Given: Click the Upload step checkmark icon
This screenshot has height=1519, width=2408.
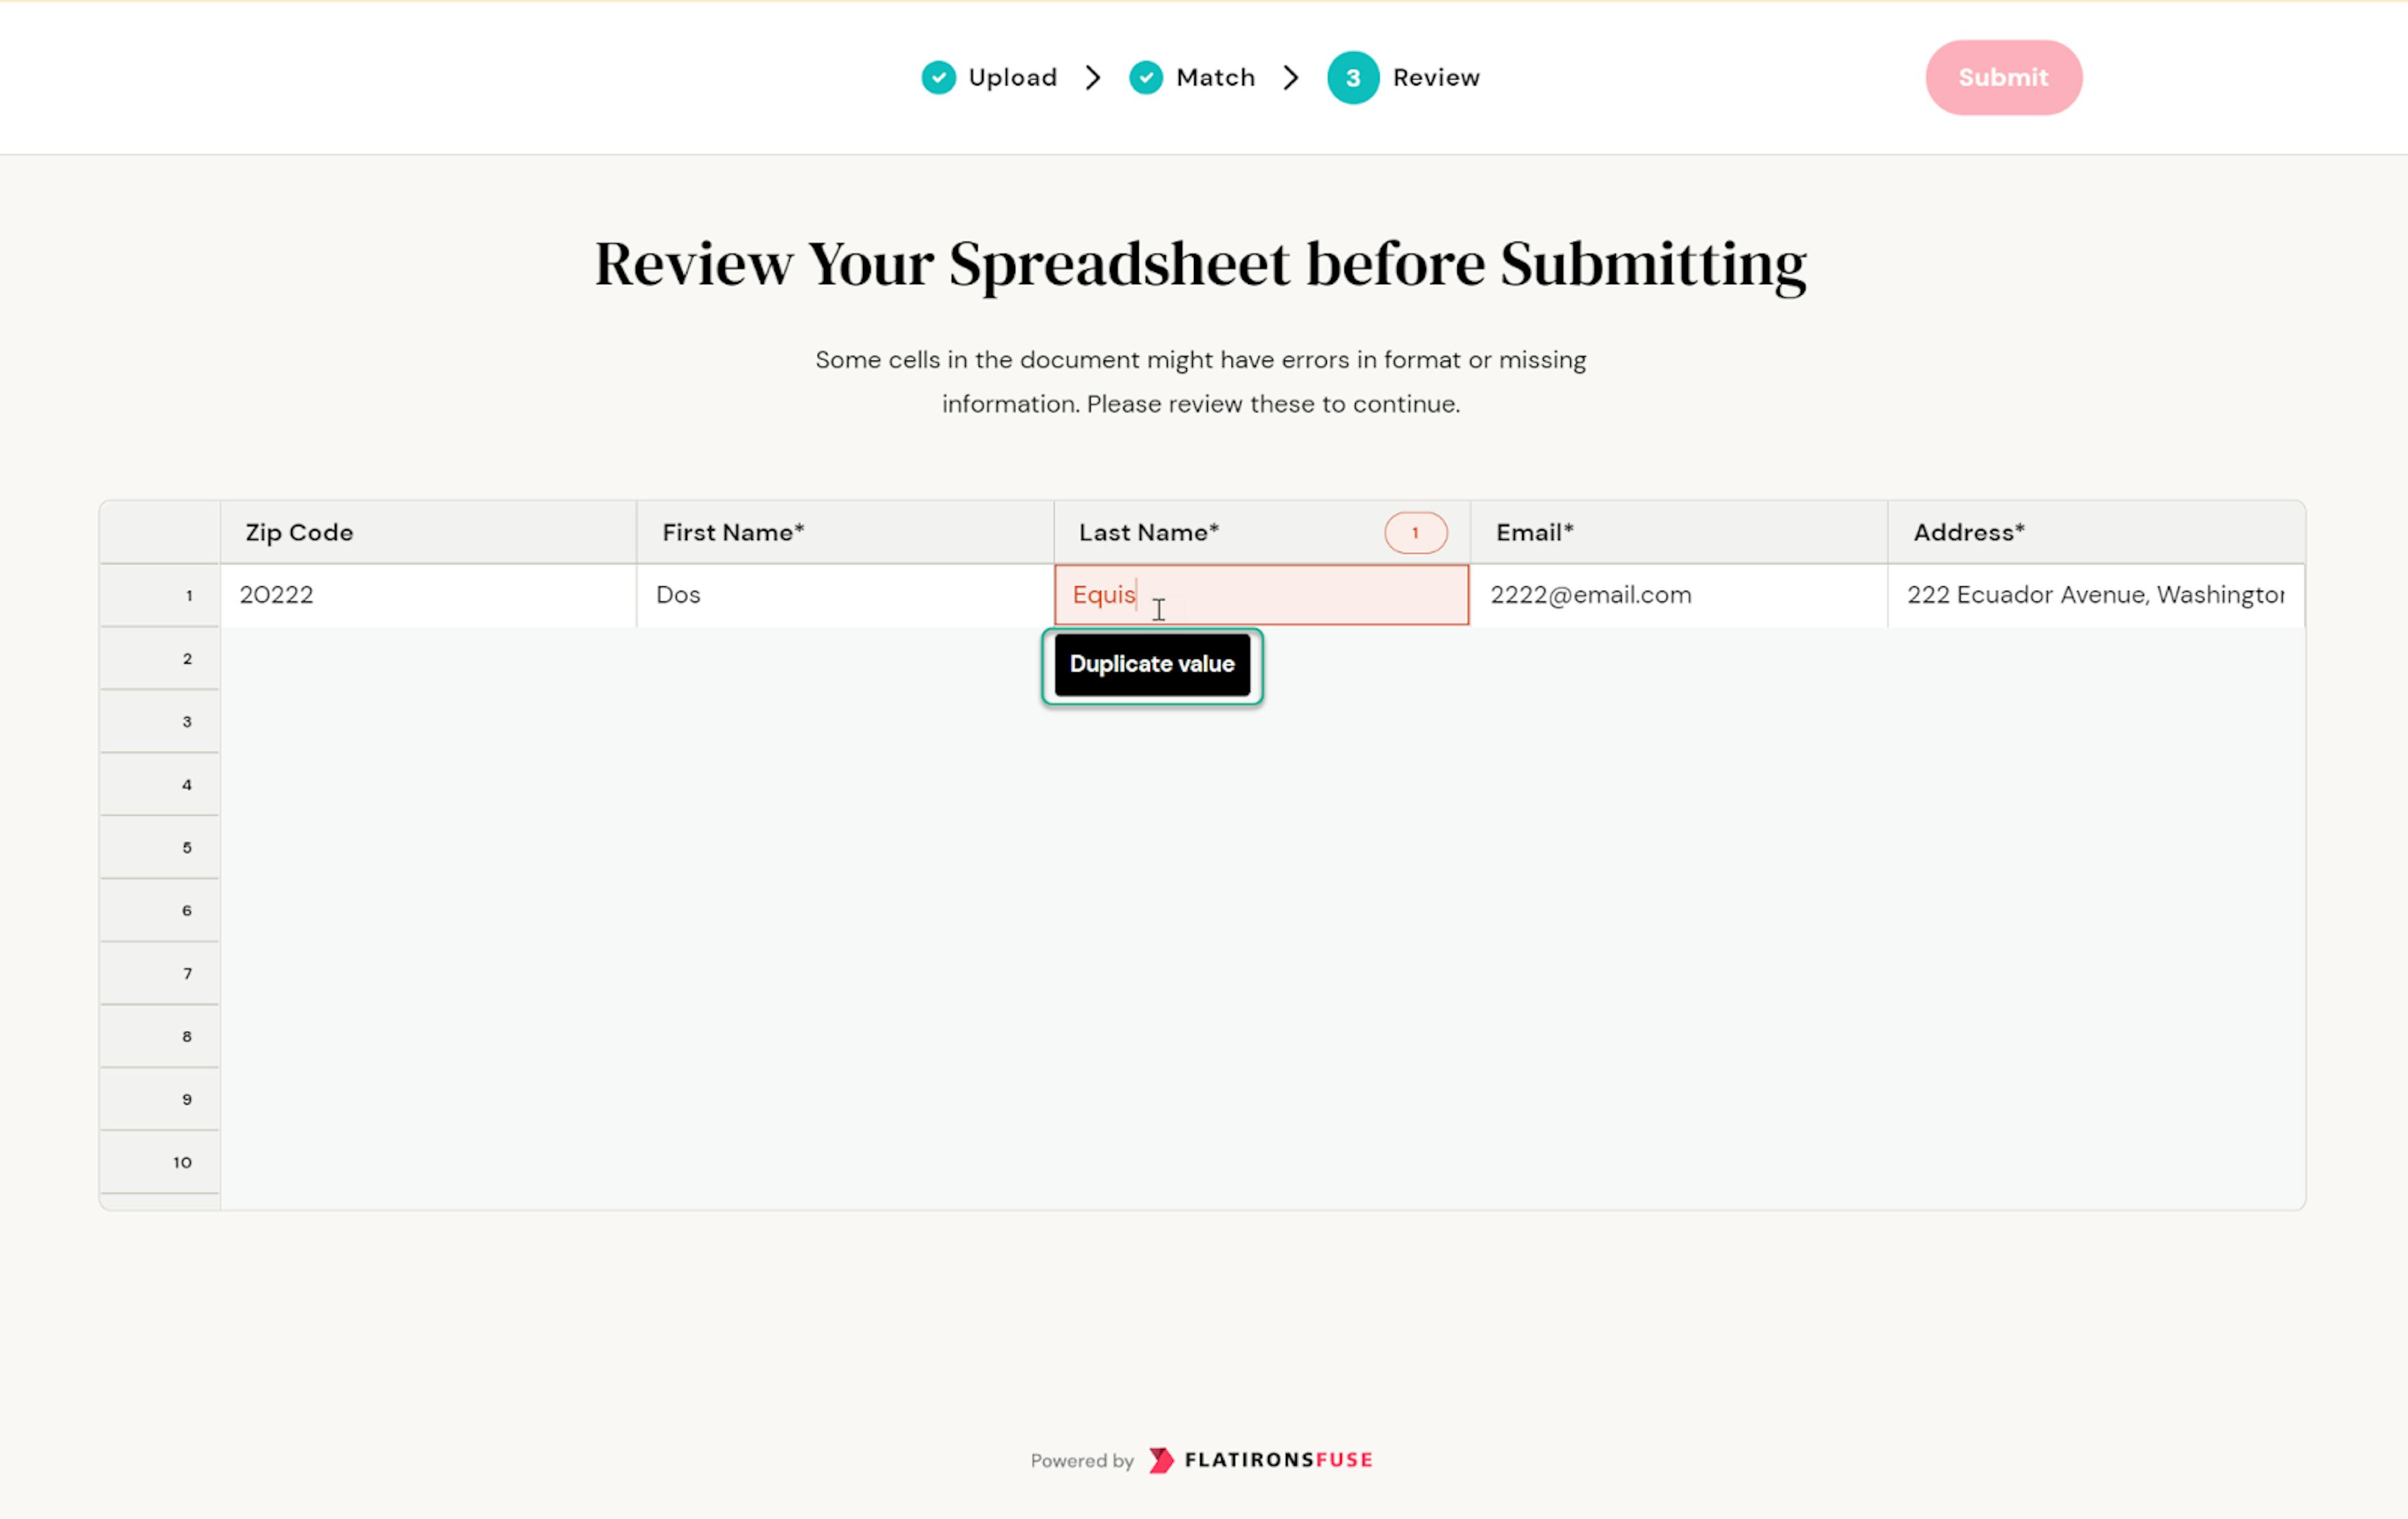Looking at the screenshot, I should click(x=938, y=78).
